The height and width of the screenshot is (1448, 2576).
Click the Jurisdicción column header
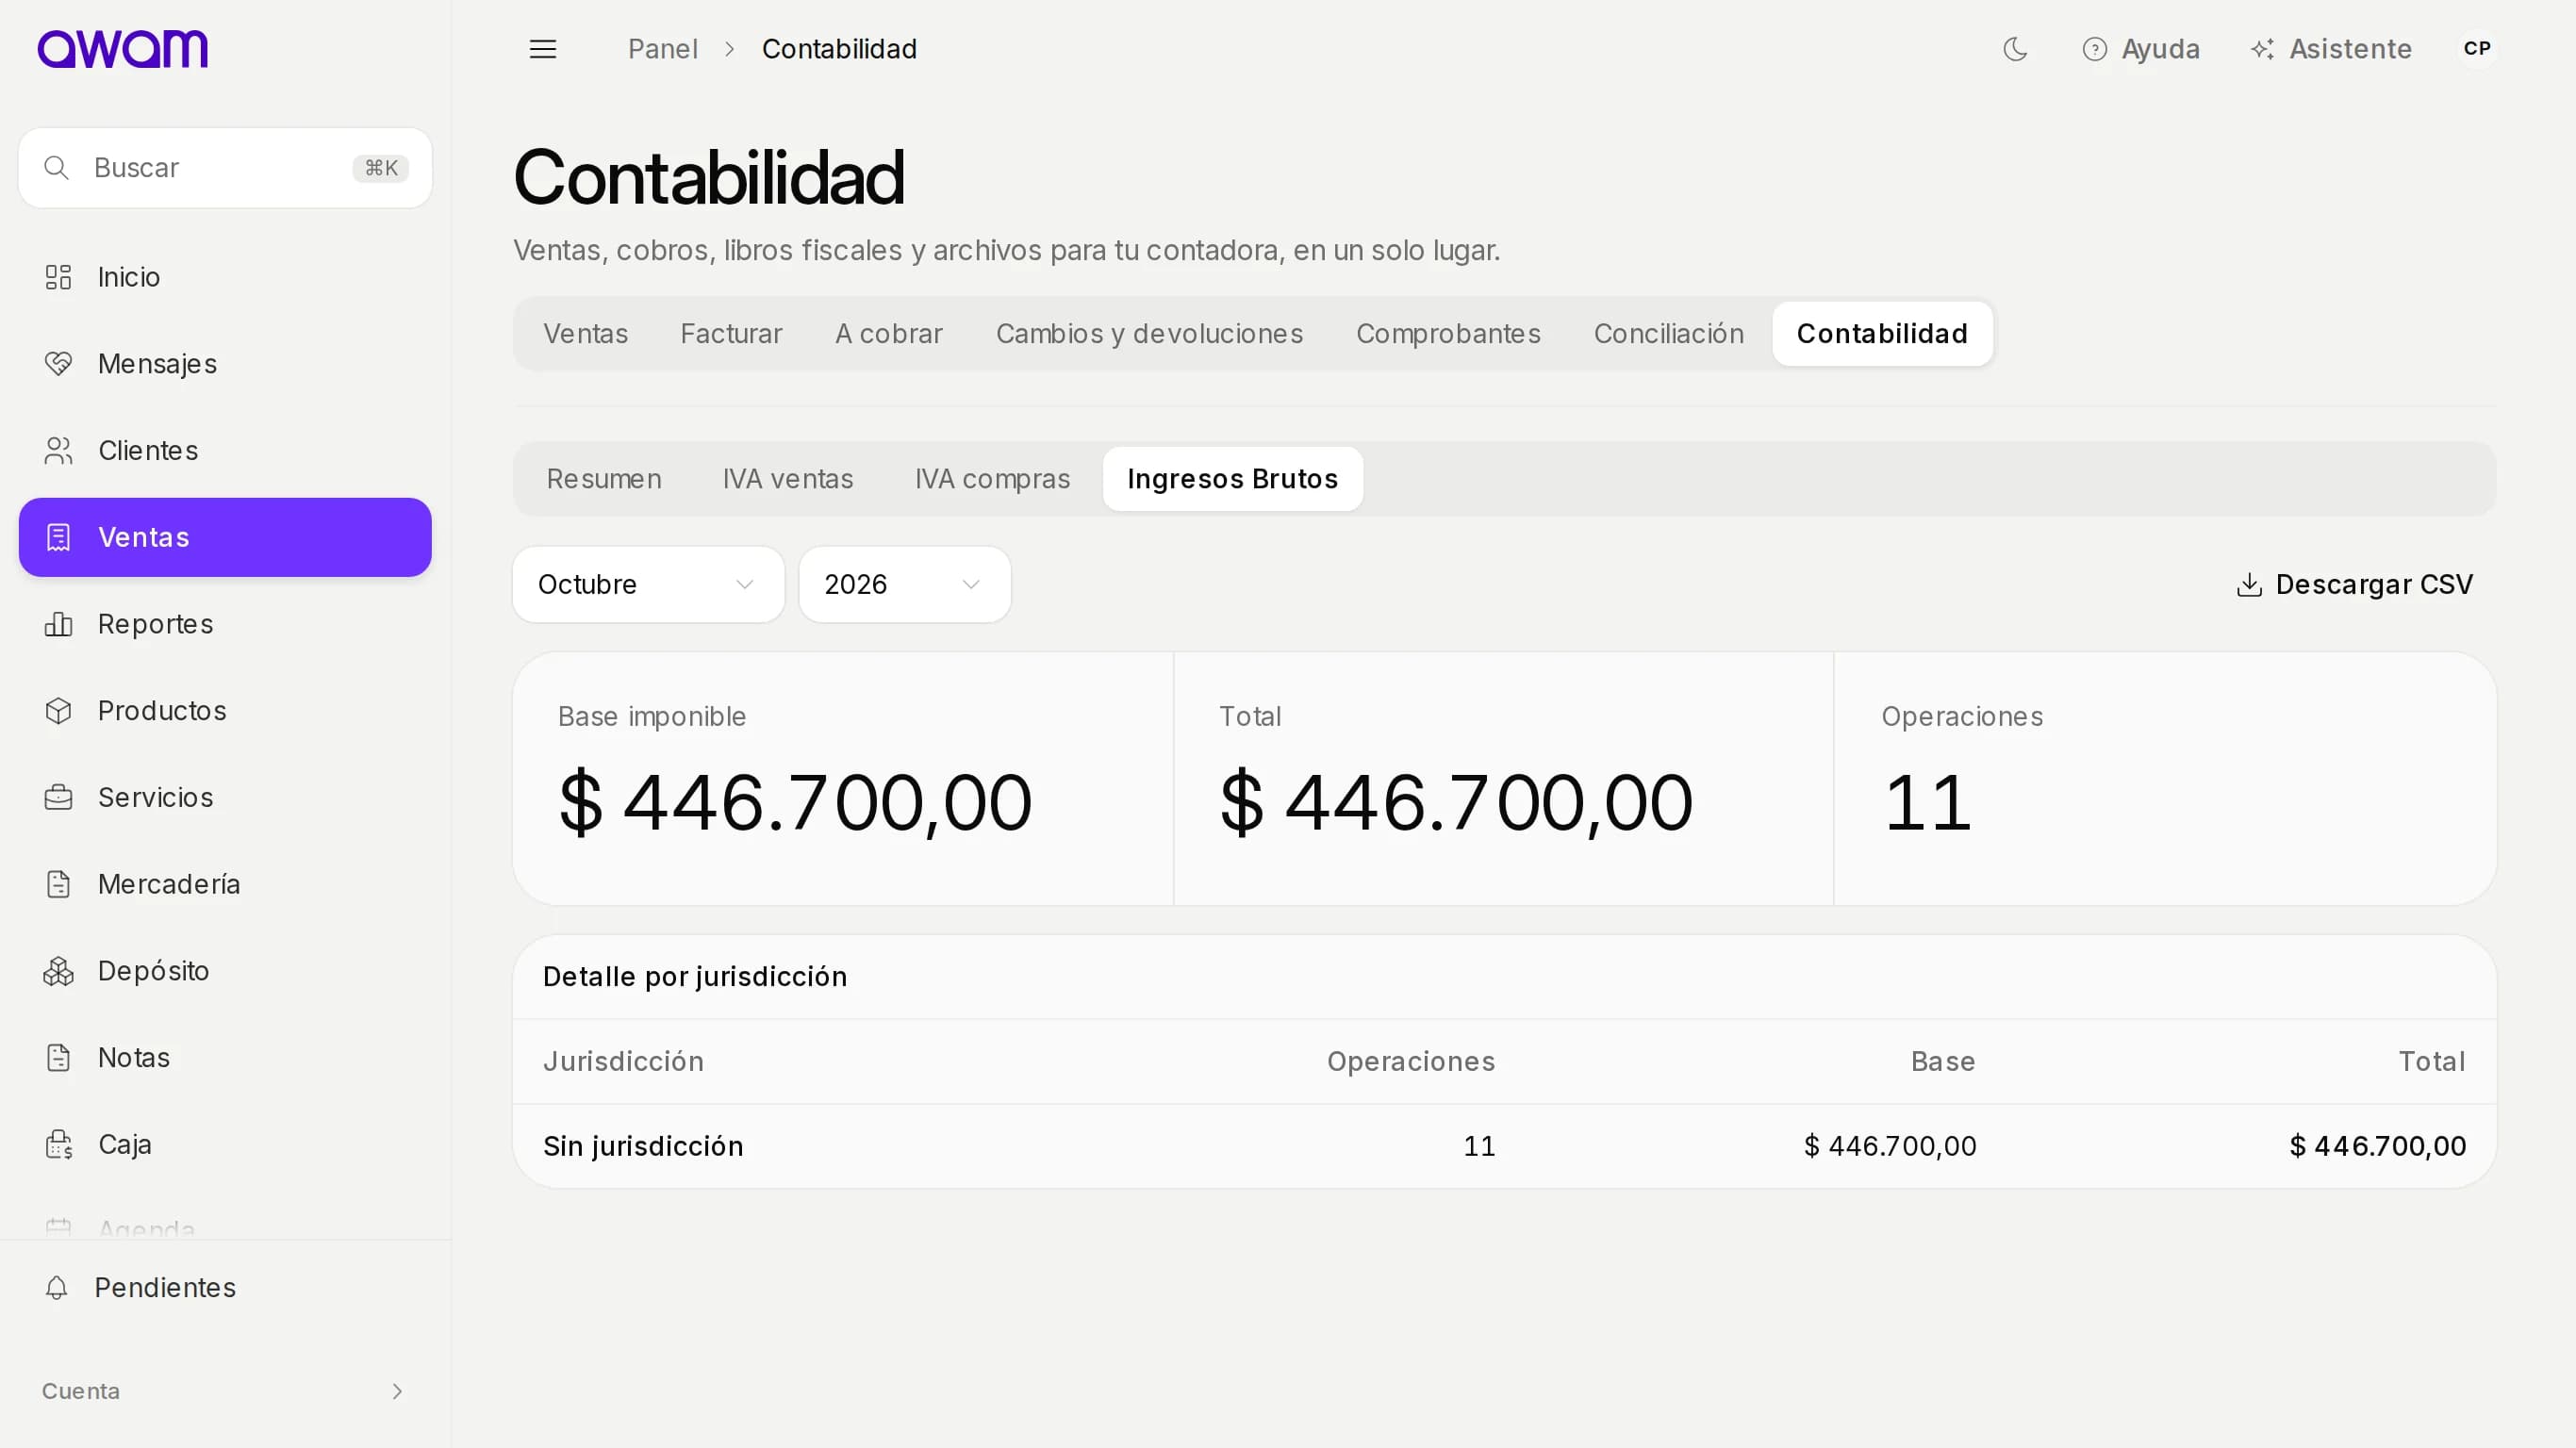(x=623, y=1062)
